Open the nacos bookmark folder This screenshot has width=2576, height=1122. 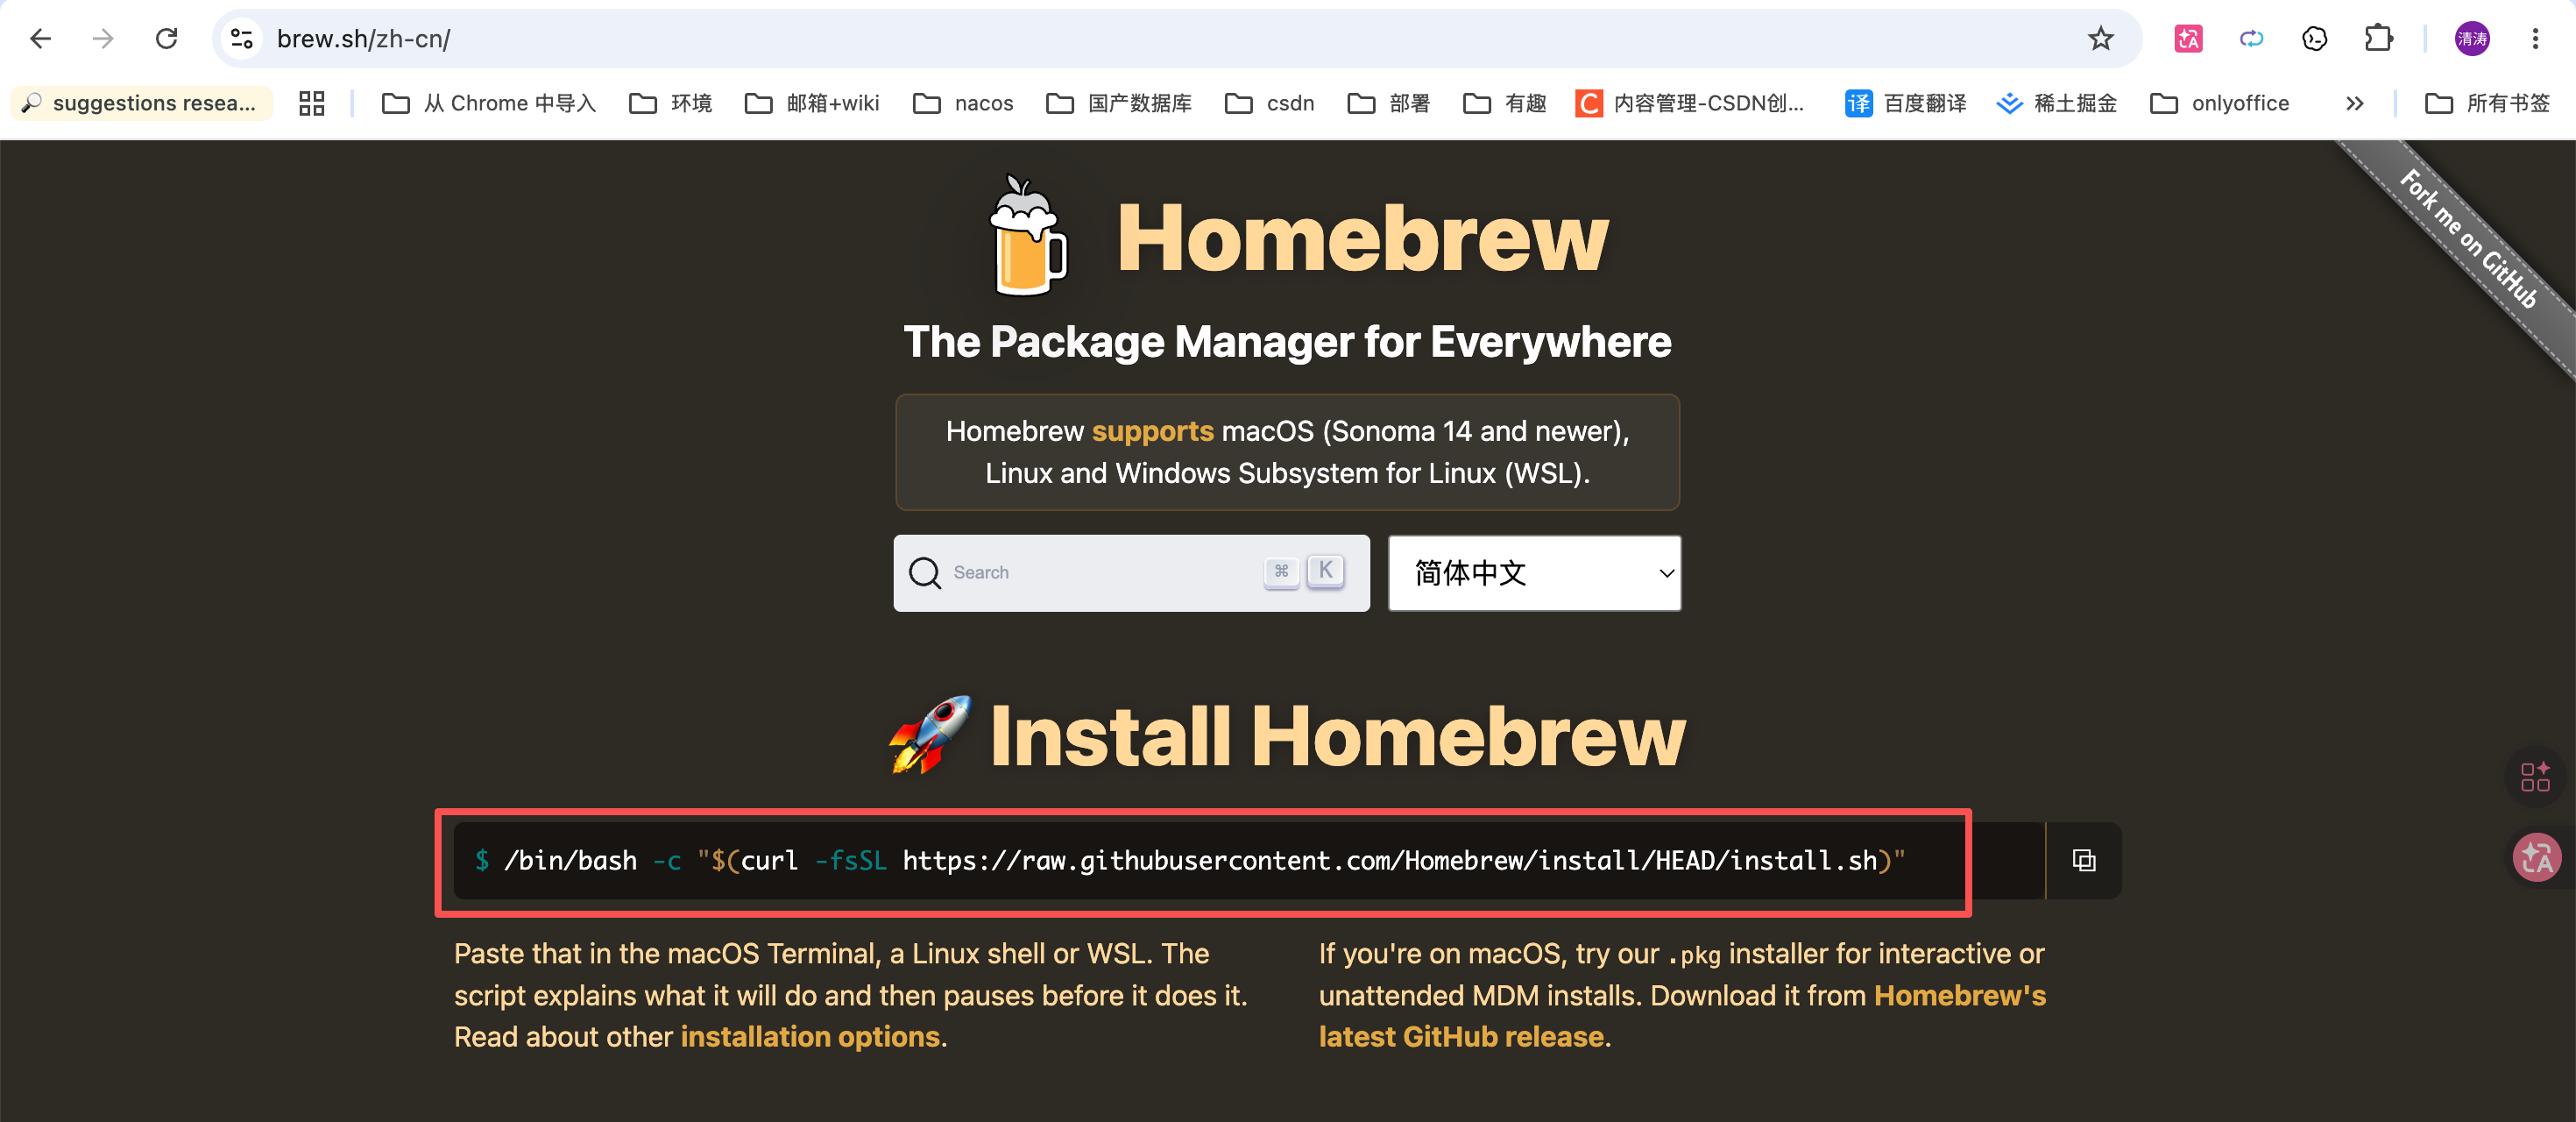tap(963, 103)
